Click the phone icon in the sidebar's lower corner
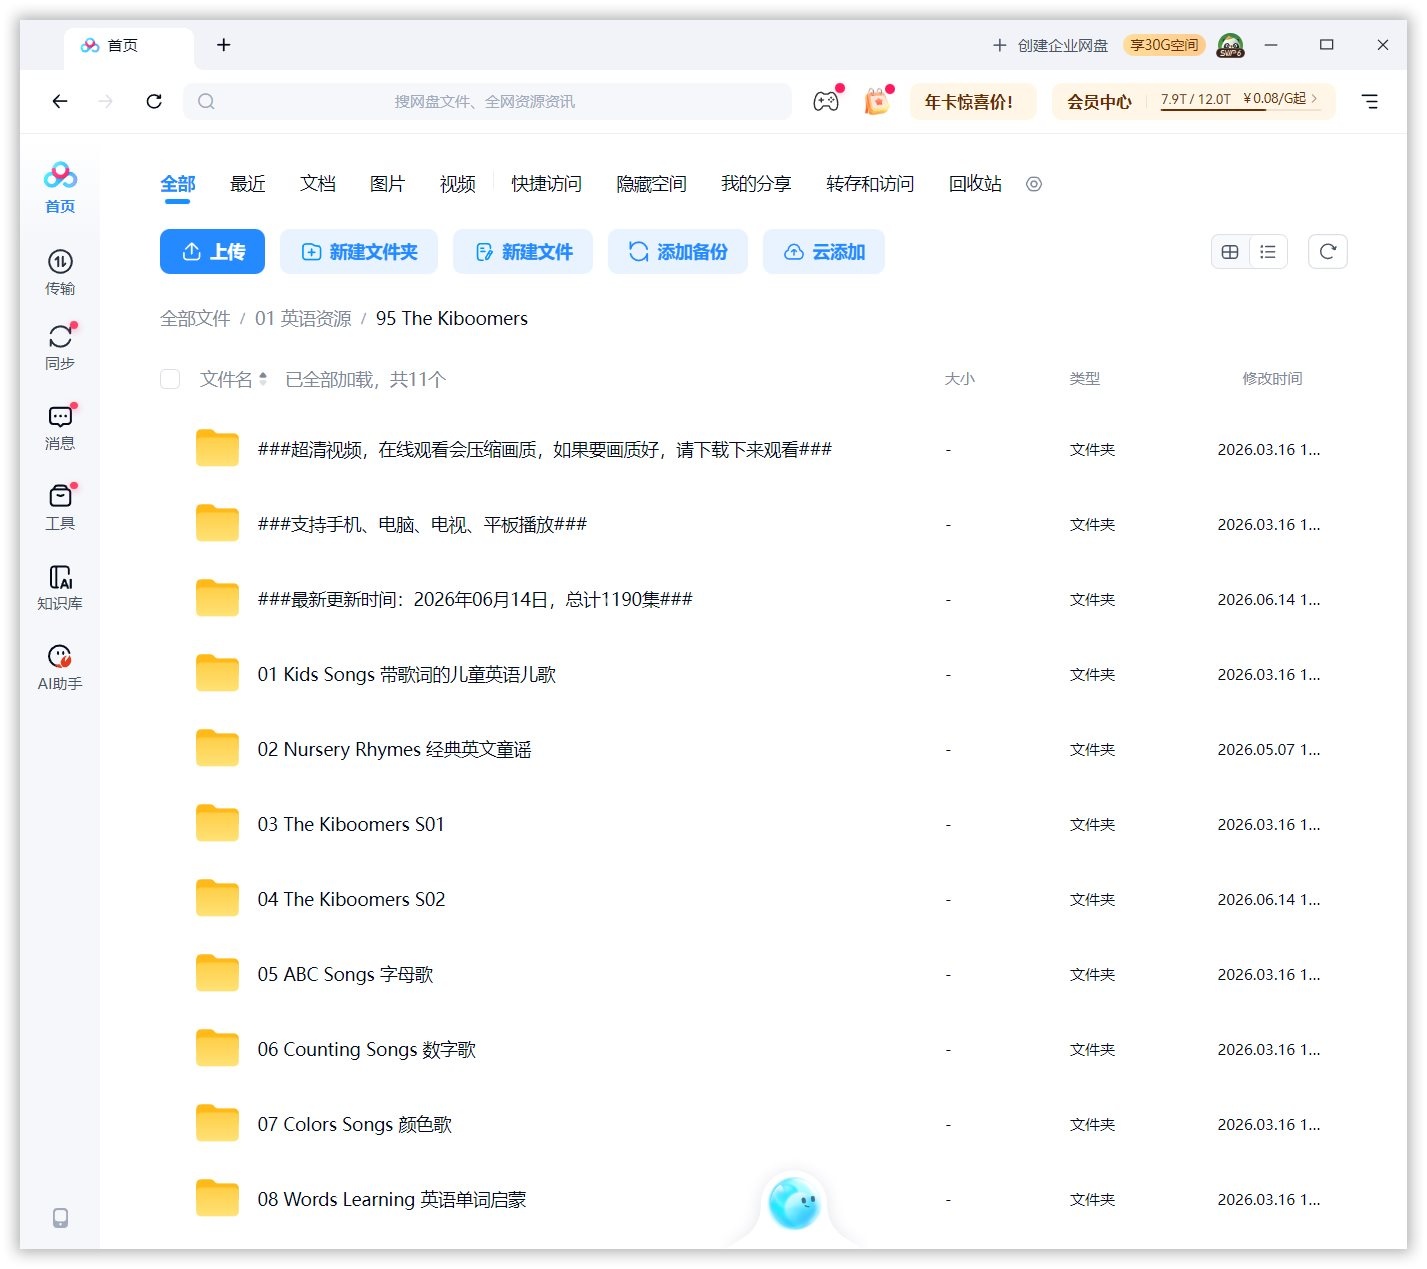1427x1269 pixels. (x=60, y=1217)
